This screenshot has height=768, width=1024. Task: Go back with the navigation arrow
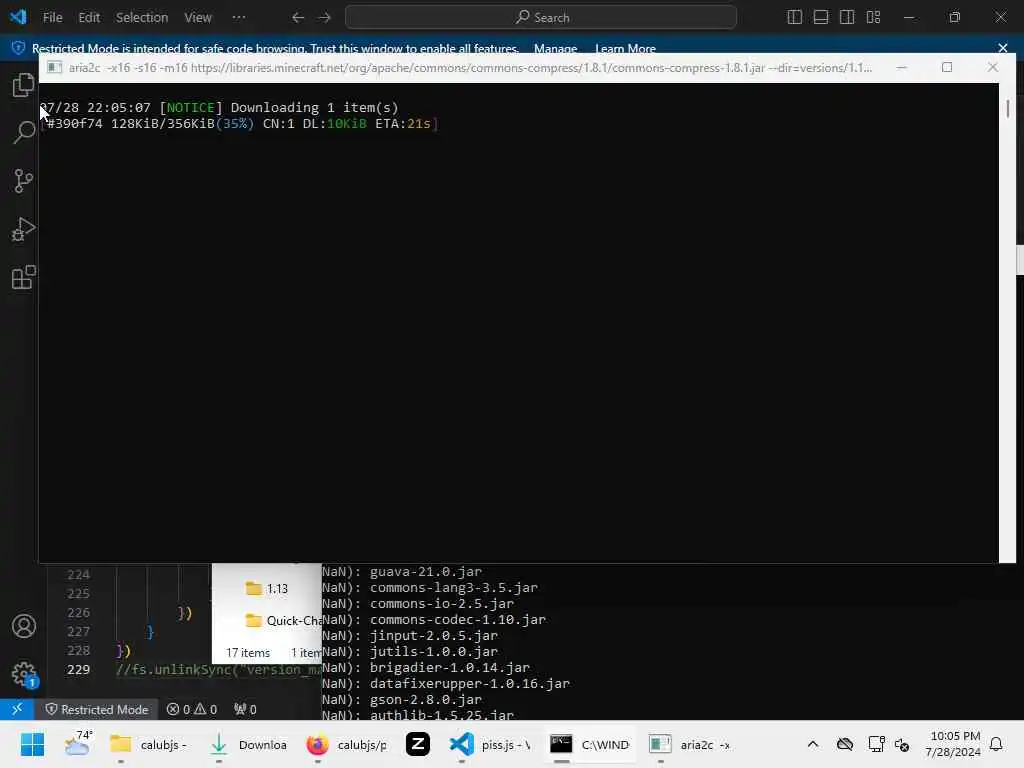(x=298, y=18)
